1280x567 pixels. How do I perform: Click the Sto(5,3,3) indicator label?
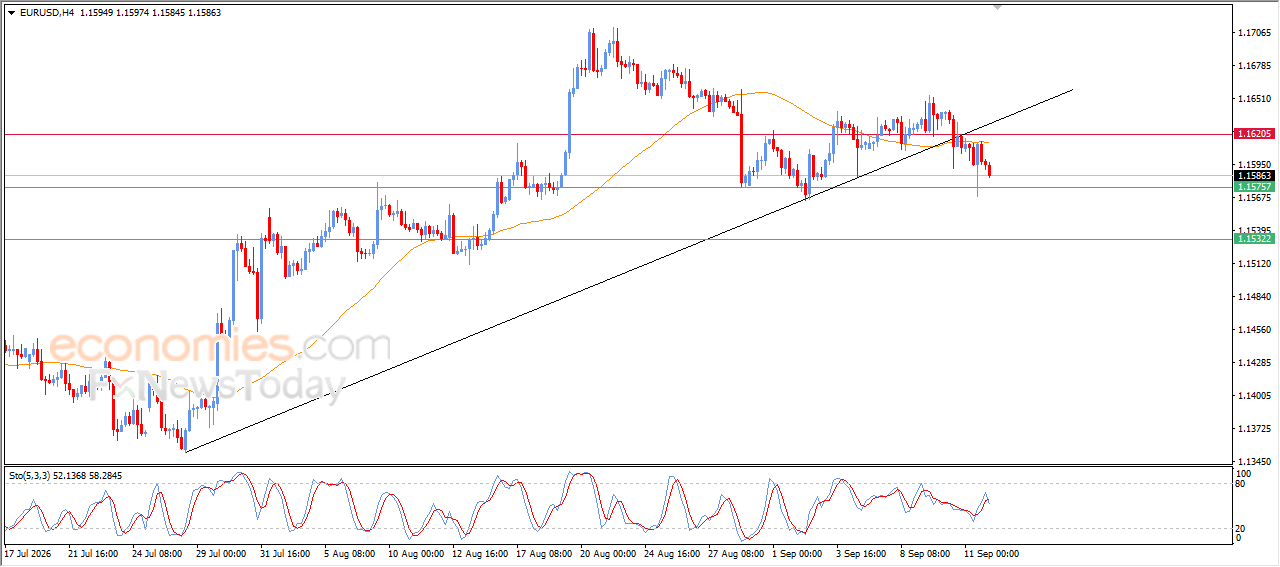click(x=30, y=476)
